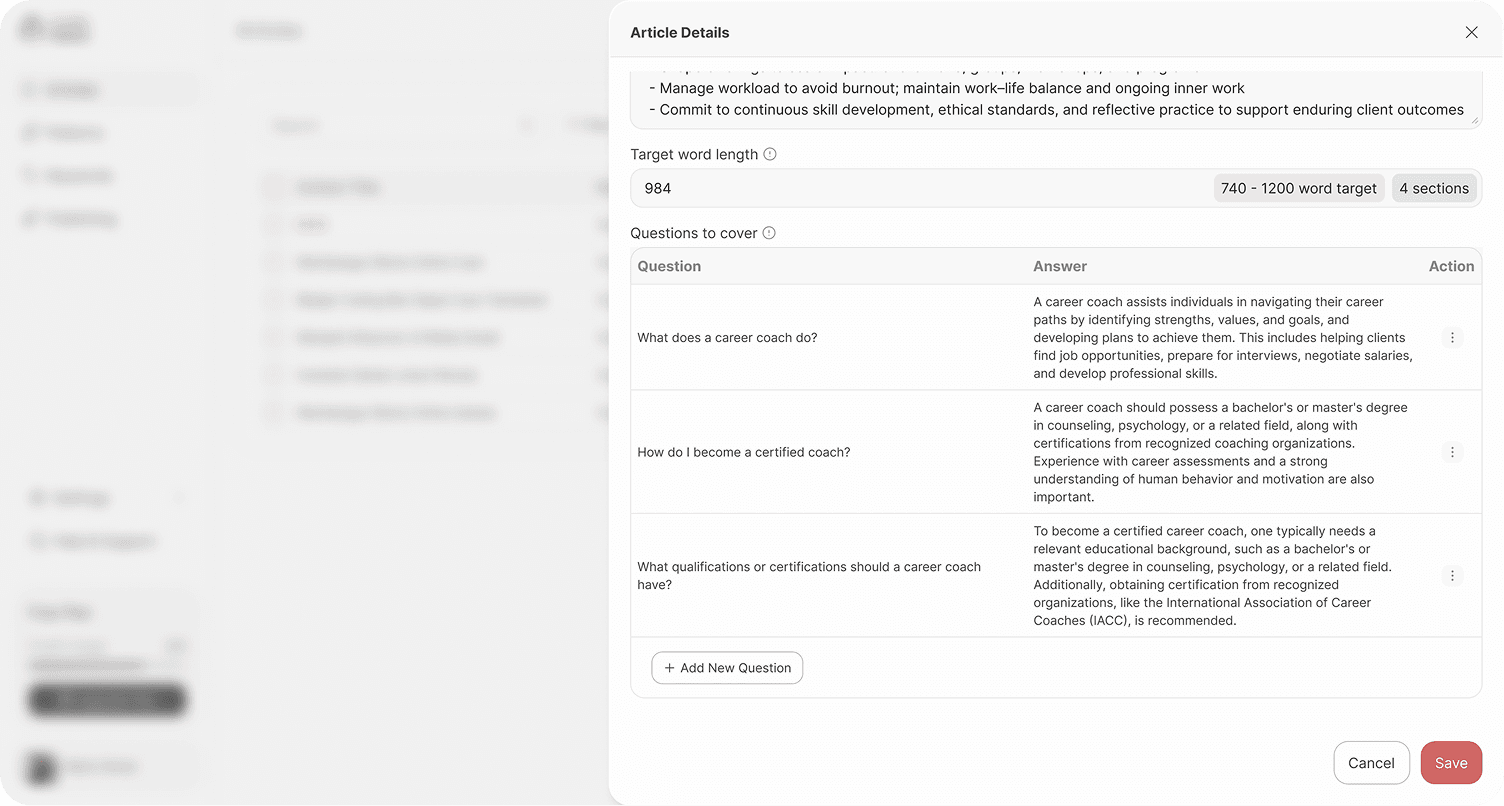Save the article details
The width and height of the screenshot is (1504, 806).
[x=1451, y=762]
